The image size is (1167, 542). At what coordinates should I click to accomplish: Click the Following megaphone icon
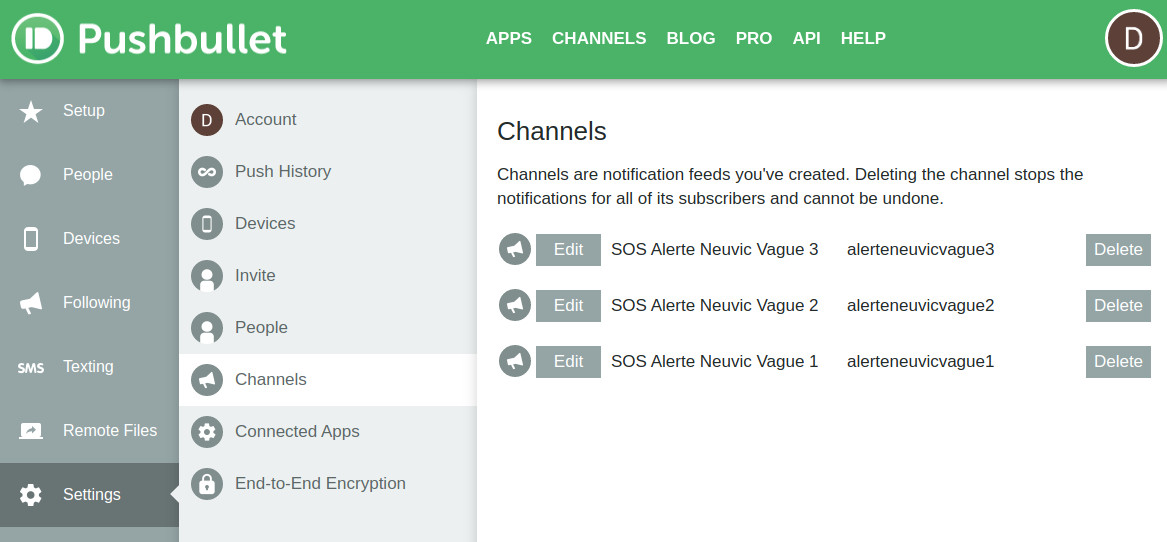tap(31, 303)
